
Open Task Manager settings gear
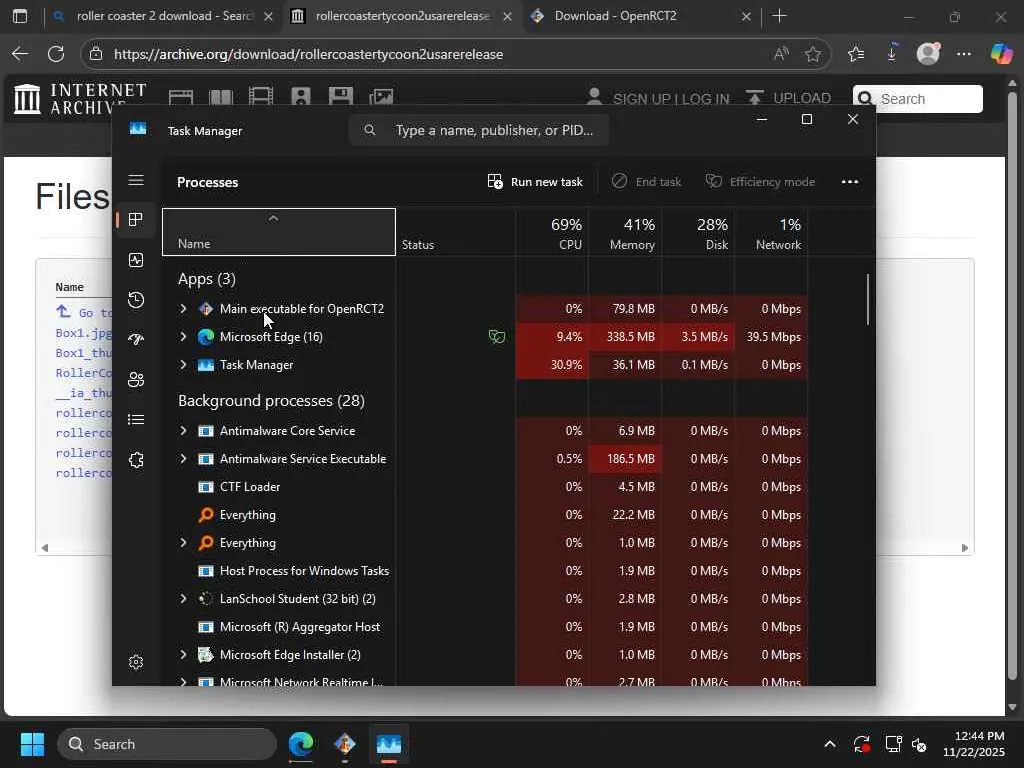[136, 662]
